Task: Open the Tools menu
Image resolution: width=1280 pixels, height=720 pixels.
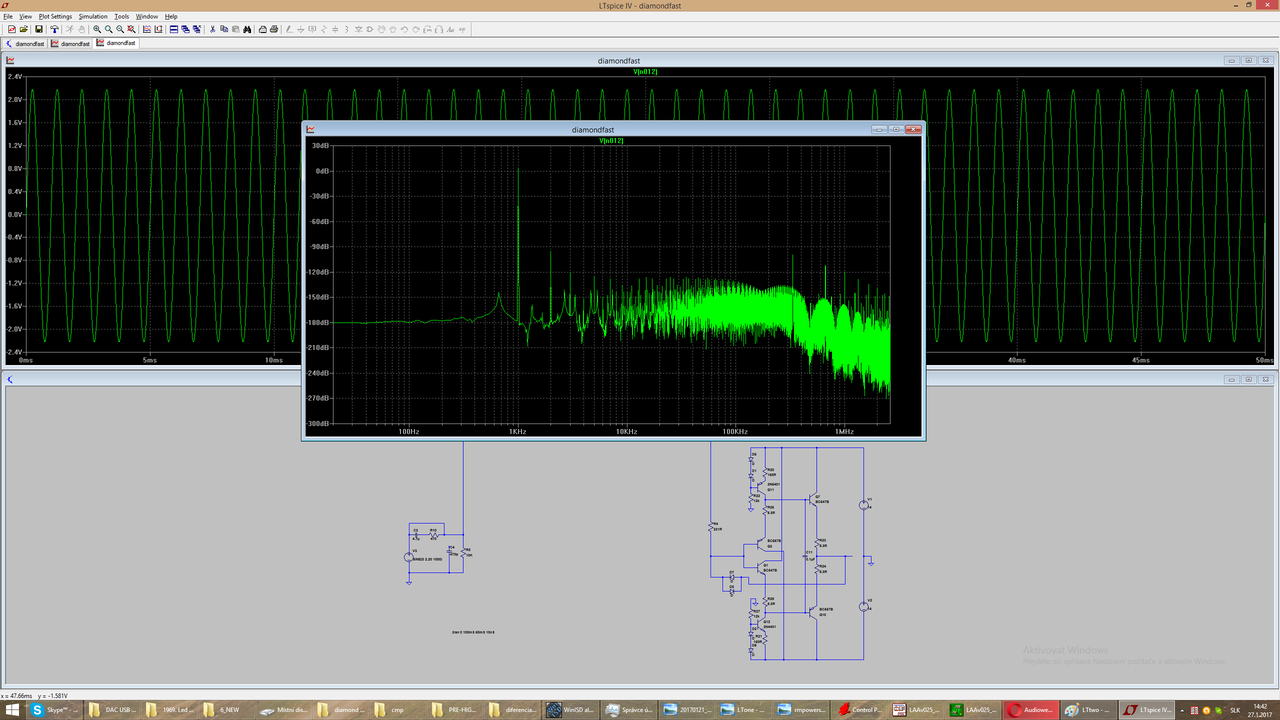Action: click(122, 17)
